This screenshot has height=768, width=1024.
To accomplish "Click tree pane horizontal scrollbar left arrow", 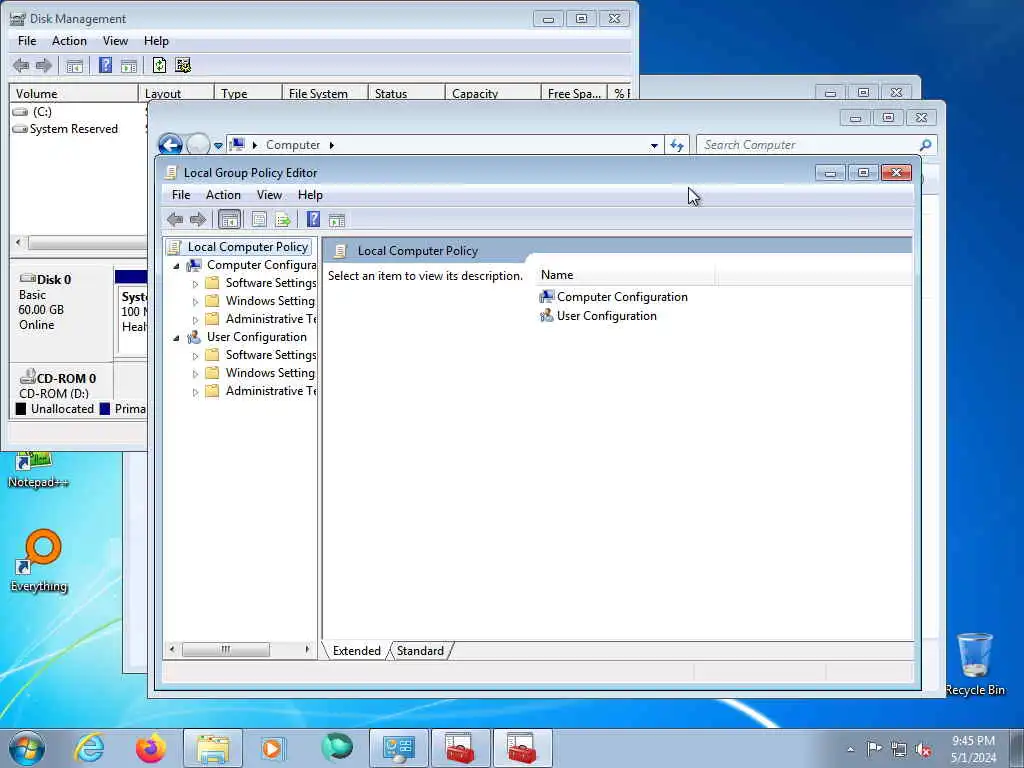I will point(172,650).
